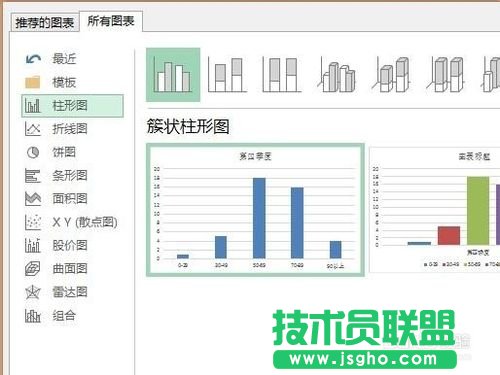500x375 pixels.
Task: Select the 面积图 category label
Action: [x=70, y=199]
